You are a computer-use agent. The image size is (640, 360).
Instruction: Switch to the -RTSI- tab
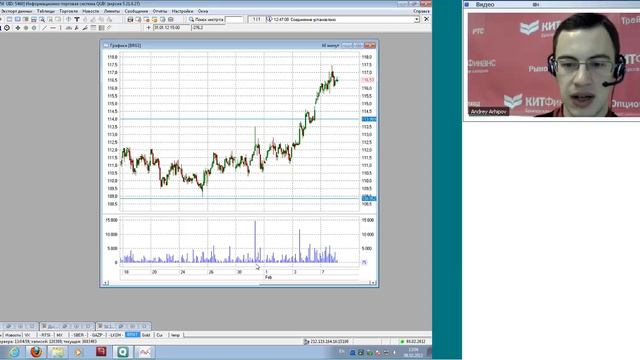point(46,335)
